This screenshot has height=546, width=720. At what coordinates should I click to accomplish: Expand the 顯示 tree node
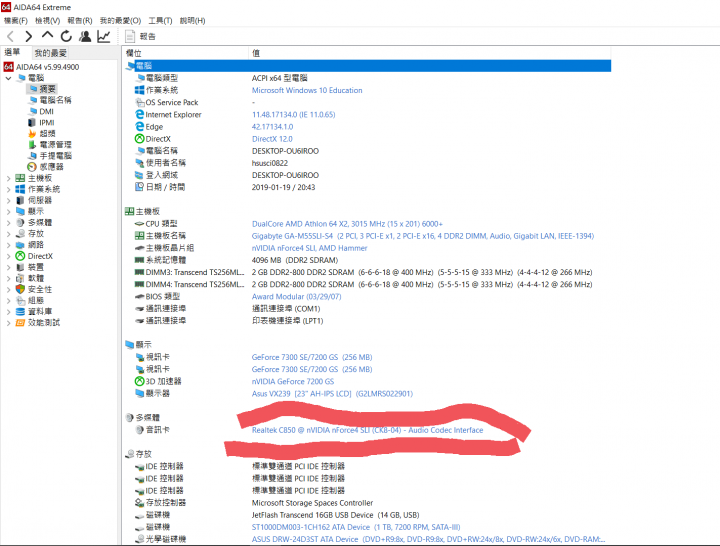(x=8, y=211)
